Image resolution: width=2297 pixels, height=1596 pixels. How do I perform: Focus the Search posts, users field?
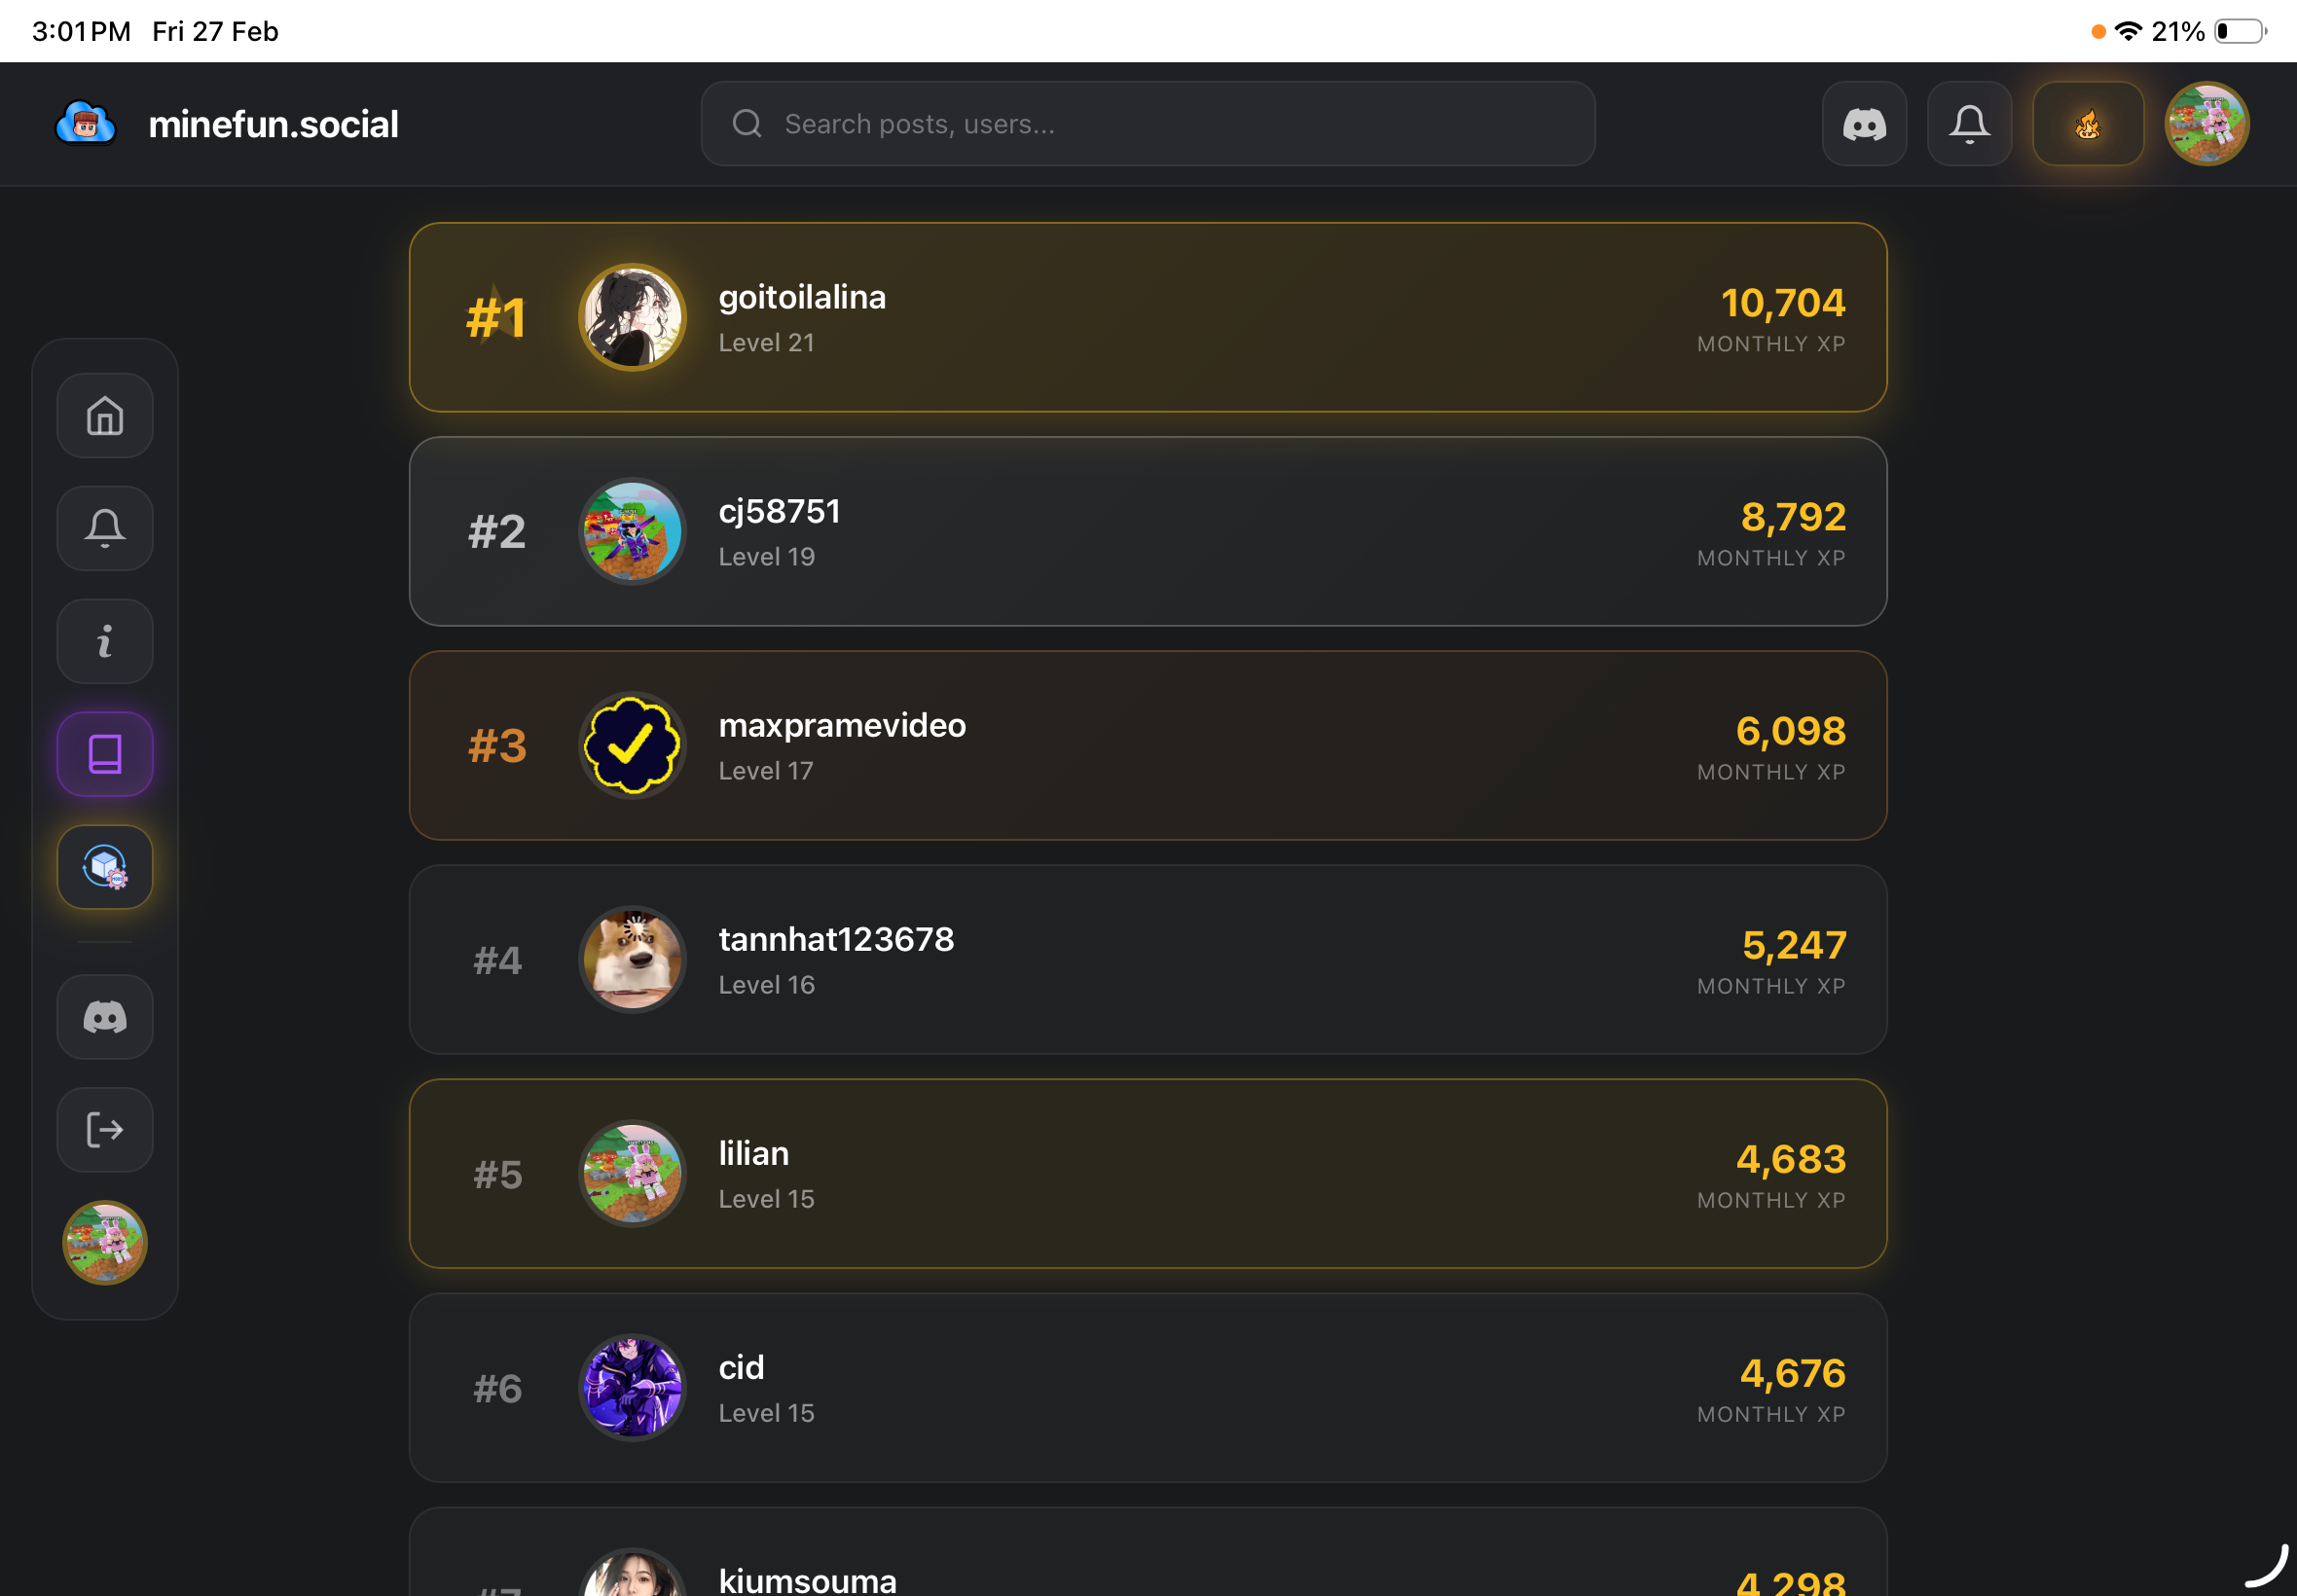click(1147, 124)
